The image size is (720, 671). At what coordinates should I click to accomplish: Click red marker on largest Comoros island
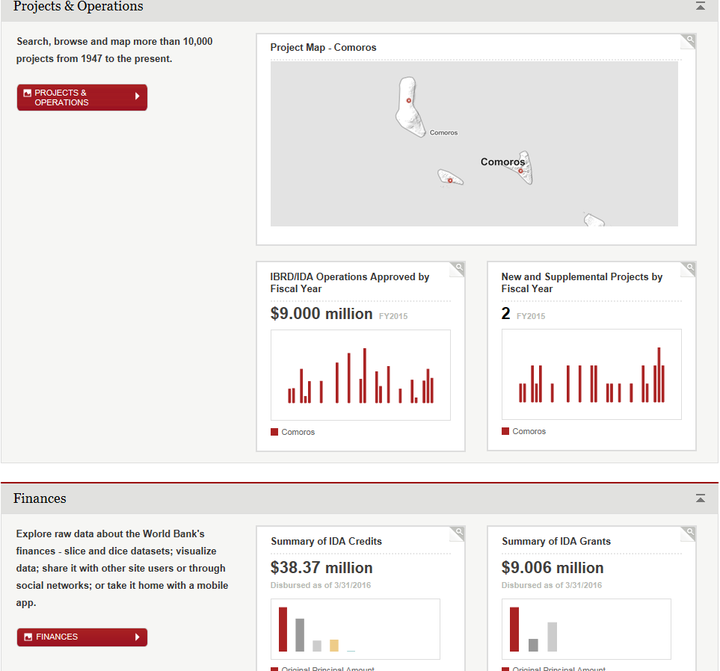tap(409, 101)
